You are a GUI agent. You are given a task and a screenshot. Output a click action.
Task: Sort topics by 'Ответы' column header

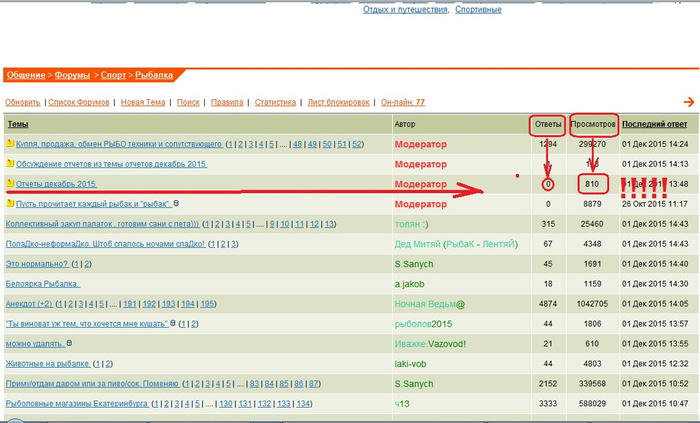pyautogui.click(x=547, y=125)
